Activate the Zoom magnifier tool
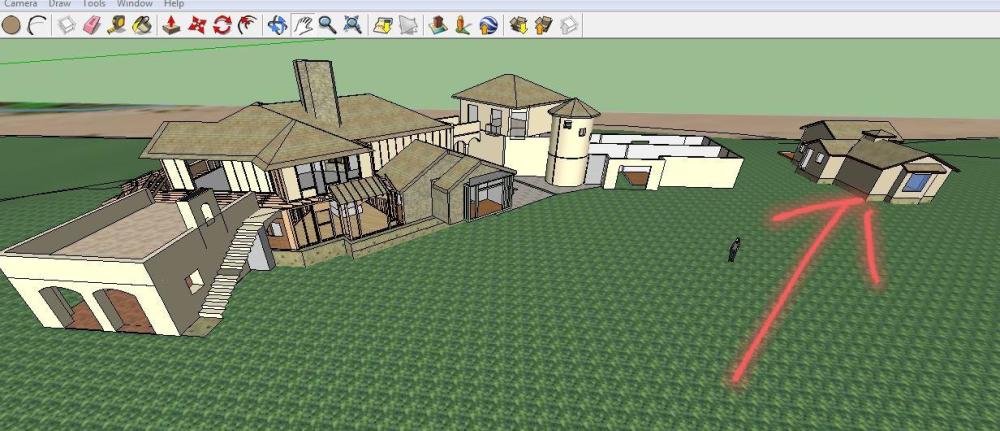Screen dimensions: 1000x431 (x=327, y=25)
